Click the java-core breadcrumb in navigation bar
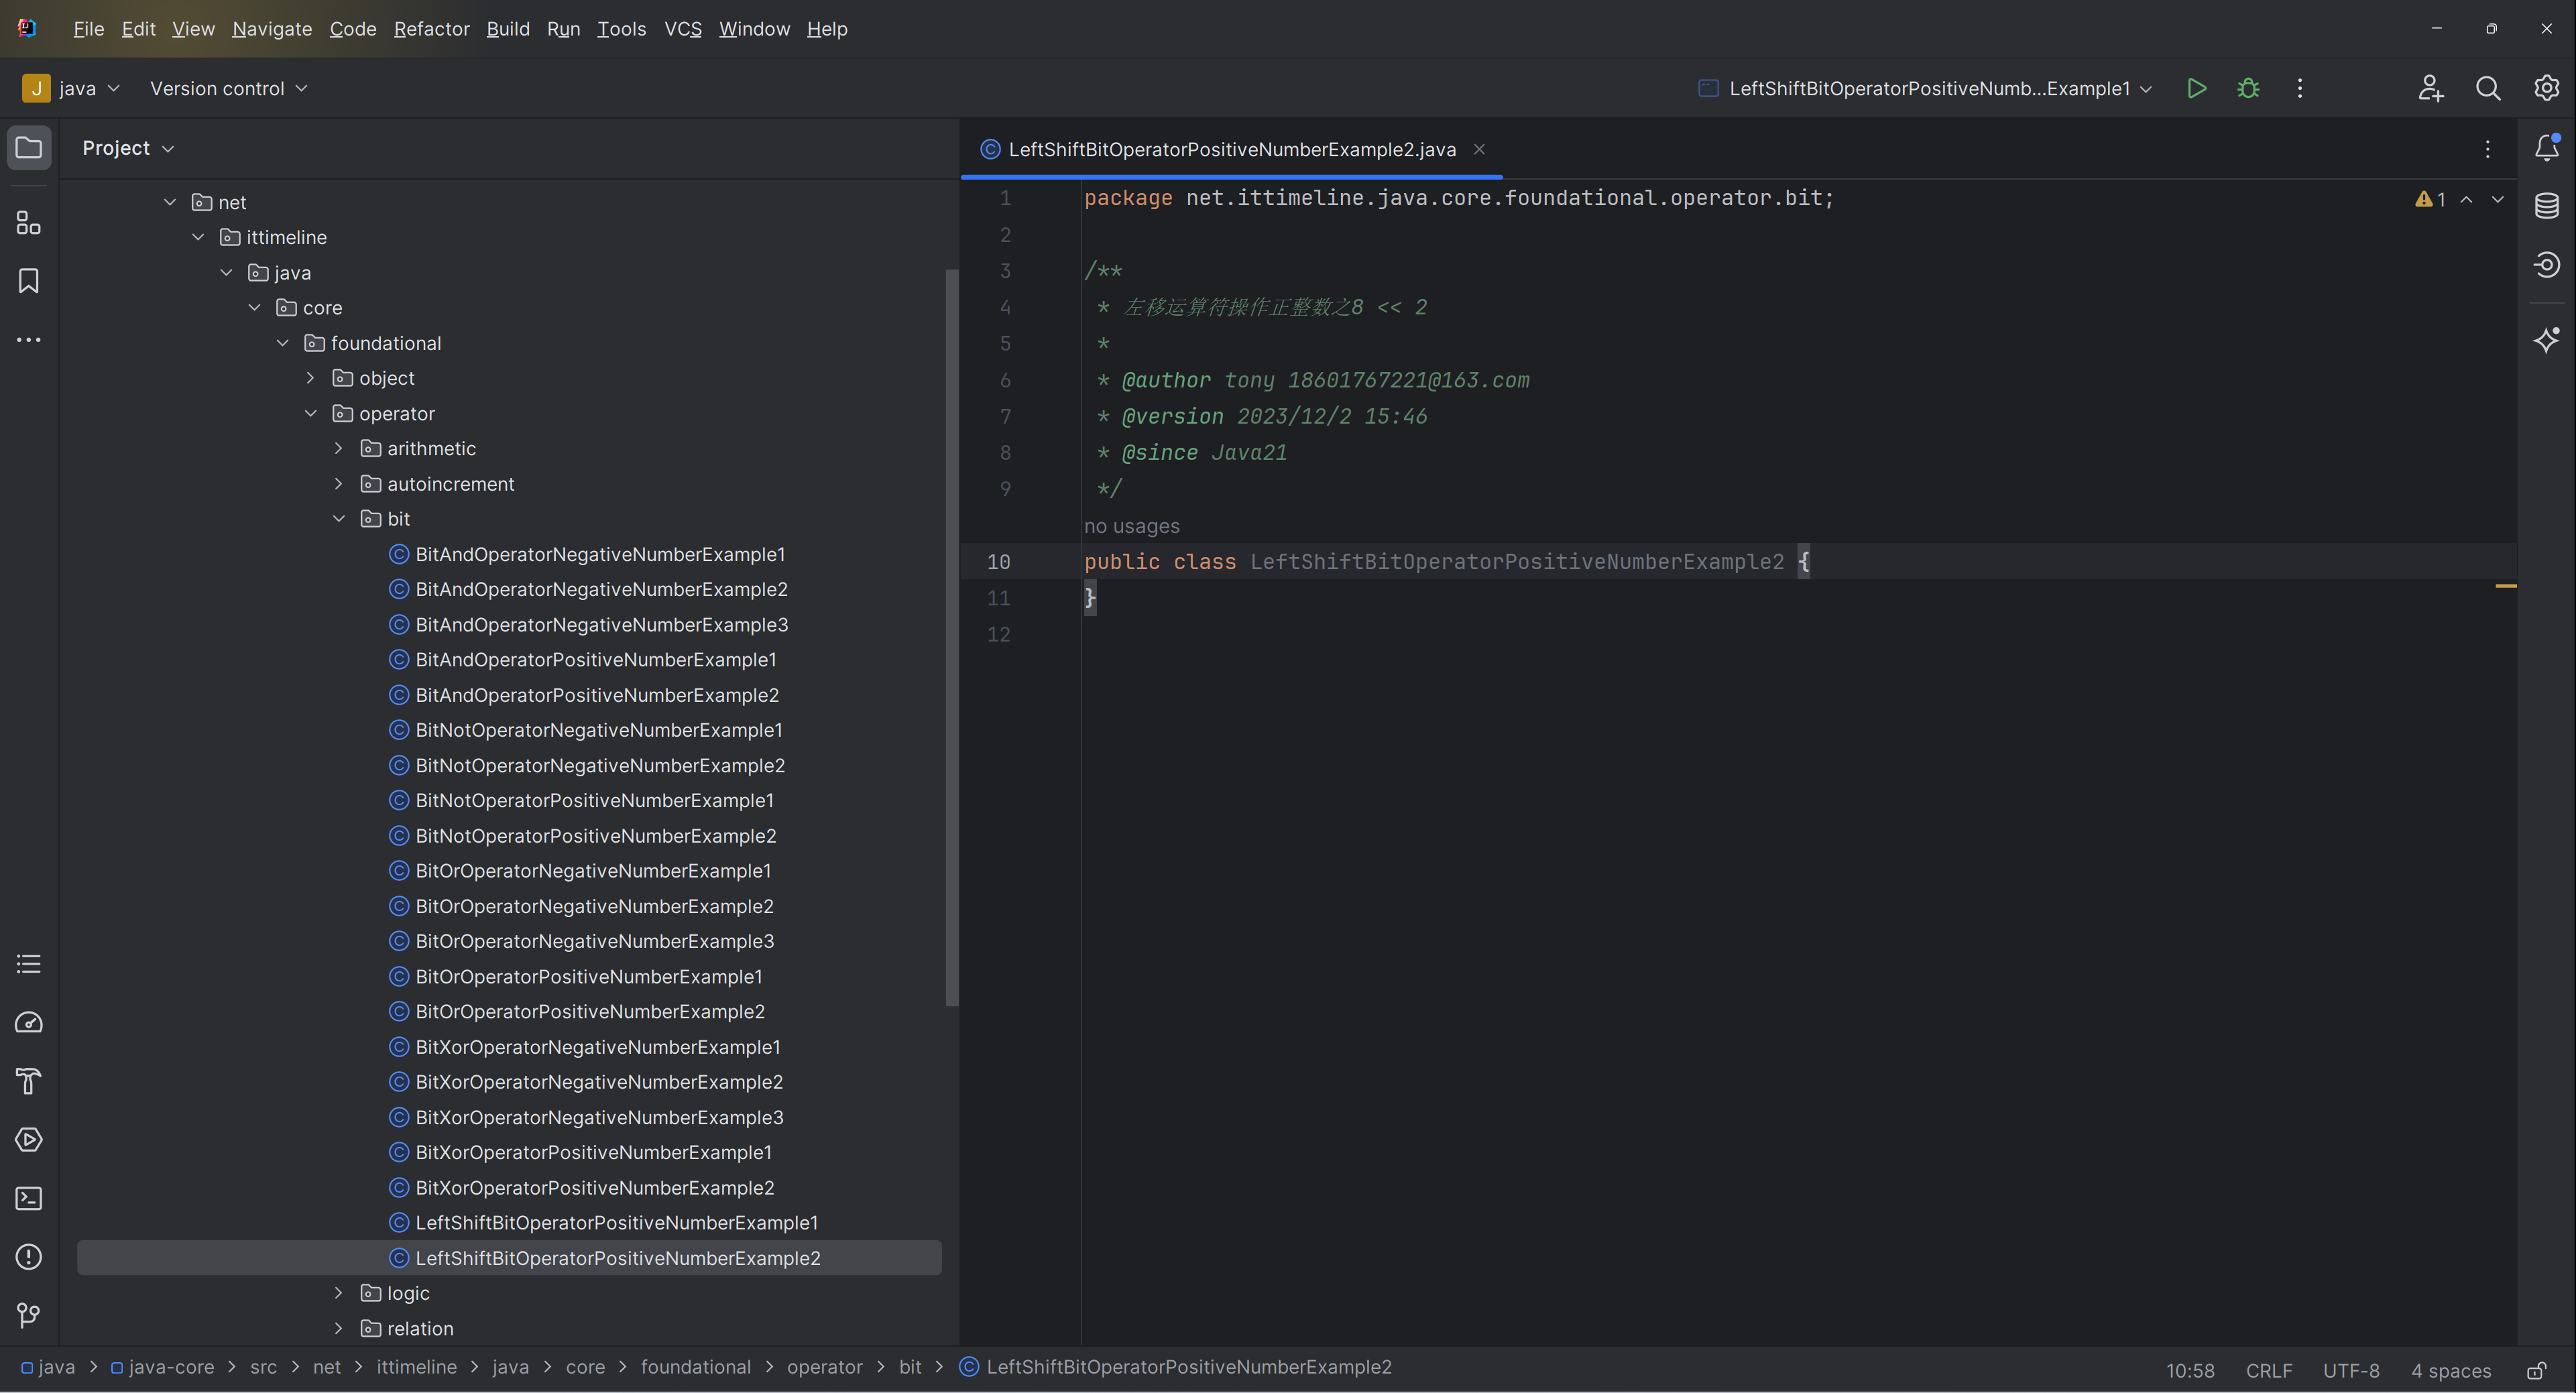Screen dimensions: 2576x1393 coord(163,1367)
